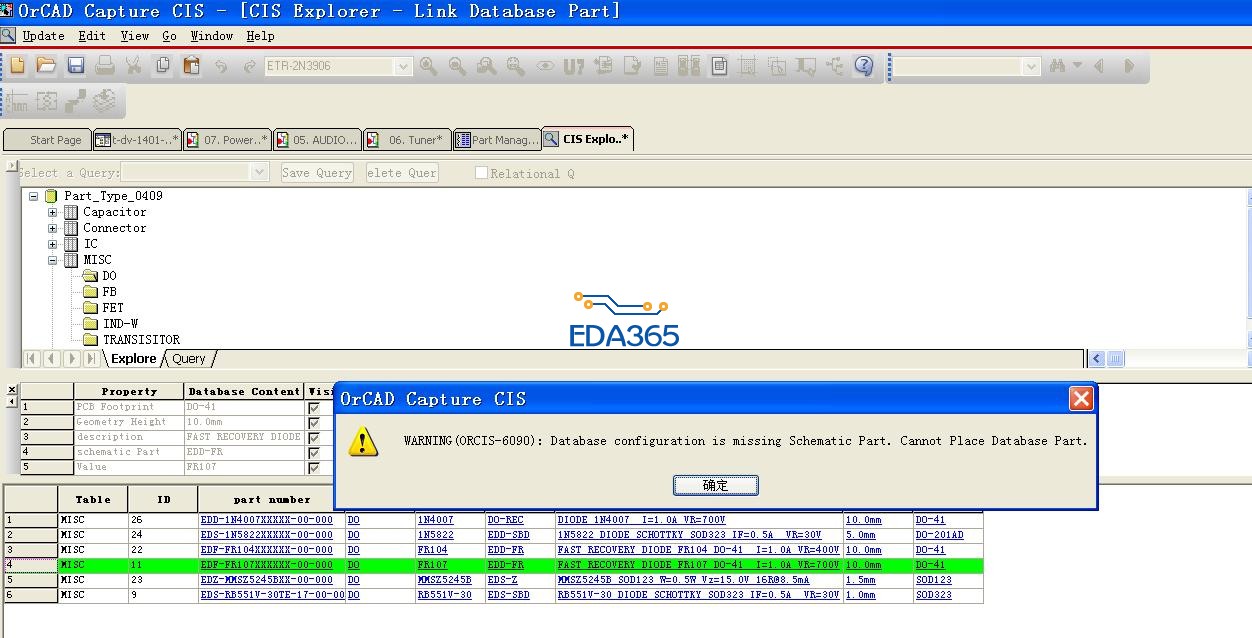Toggle the Relational Q checkbox
1252x638 pixels.
481,172
